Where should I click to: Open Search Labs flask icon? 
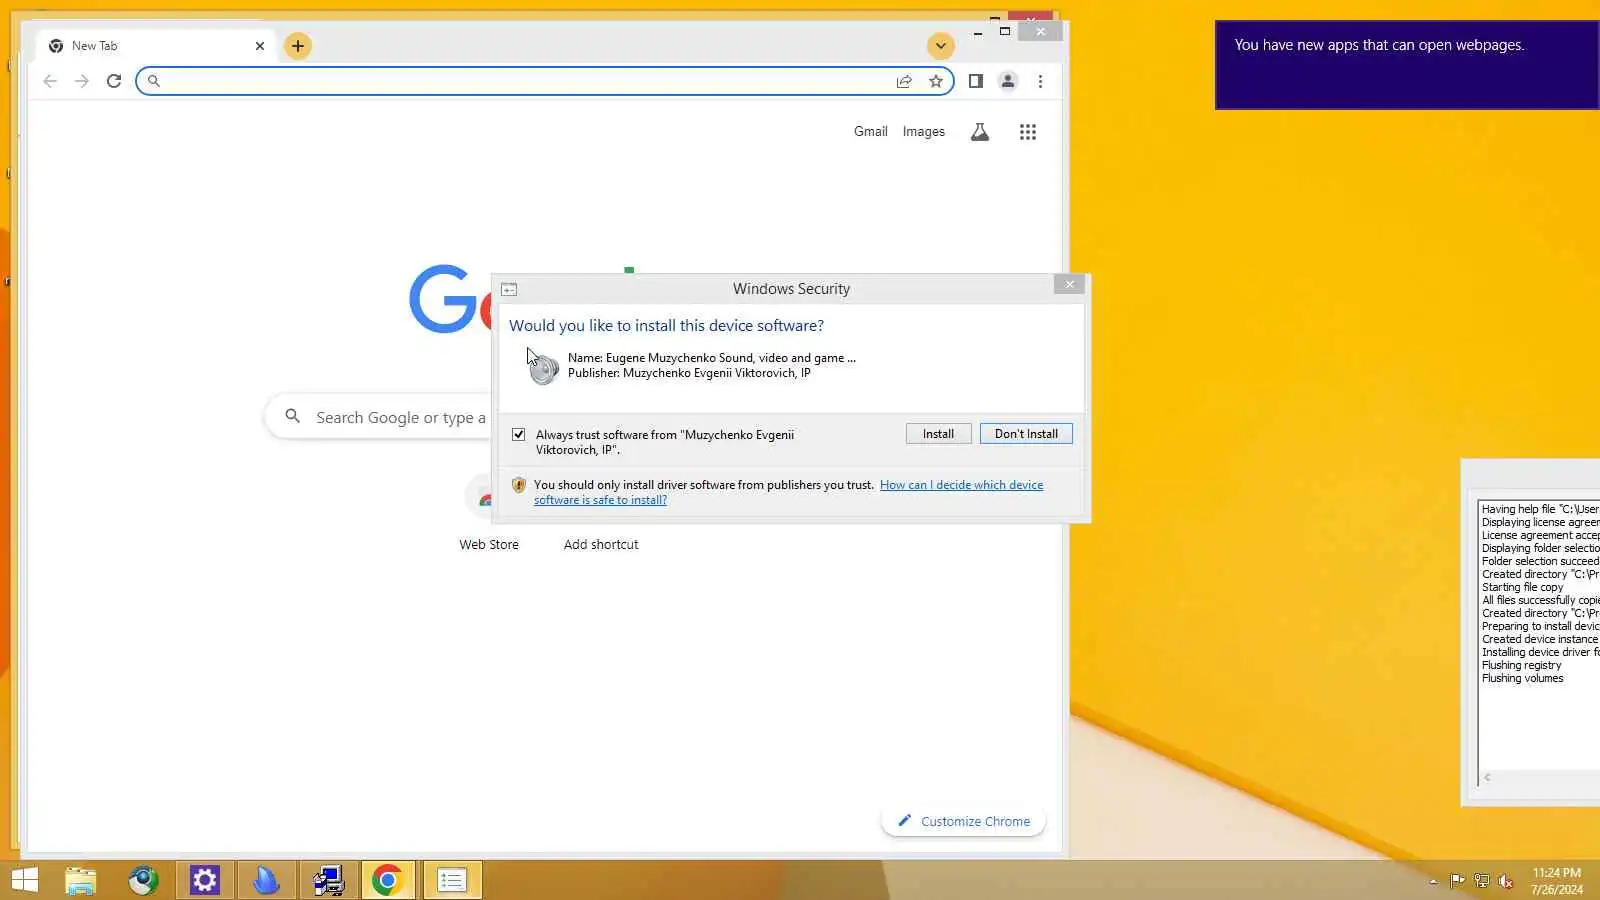point(980,132)
